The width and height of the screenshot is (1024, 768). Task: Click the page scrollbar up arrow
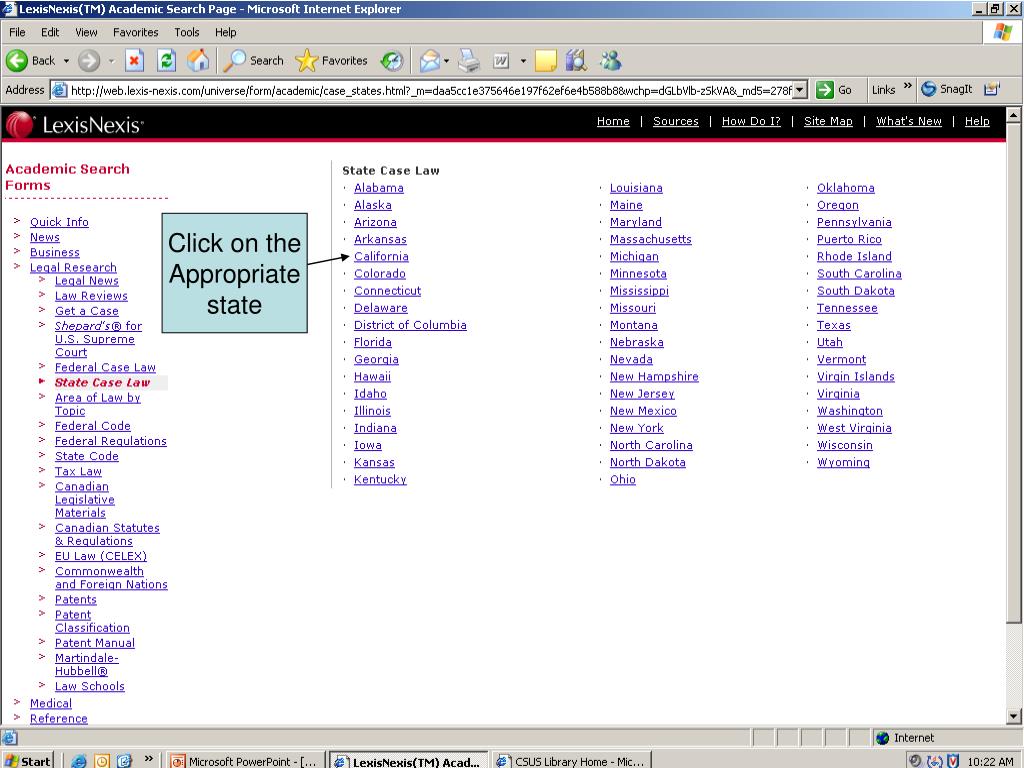[1014, 116]
